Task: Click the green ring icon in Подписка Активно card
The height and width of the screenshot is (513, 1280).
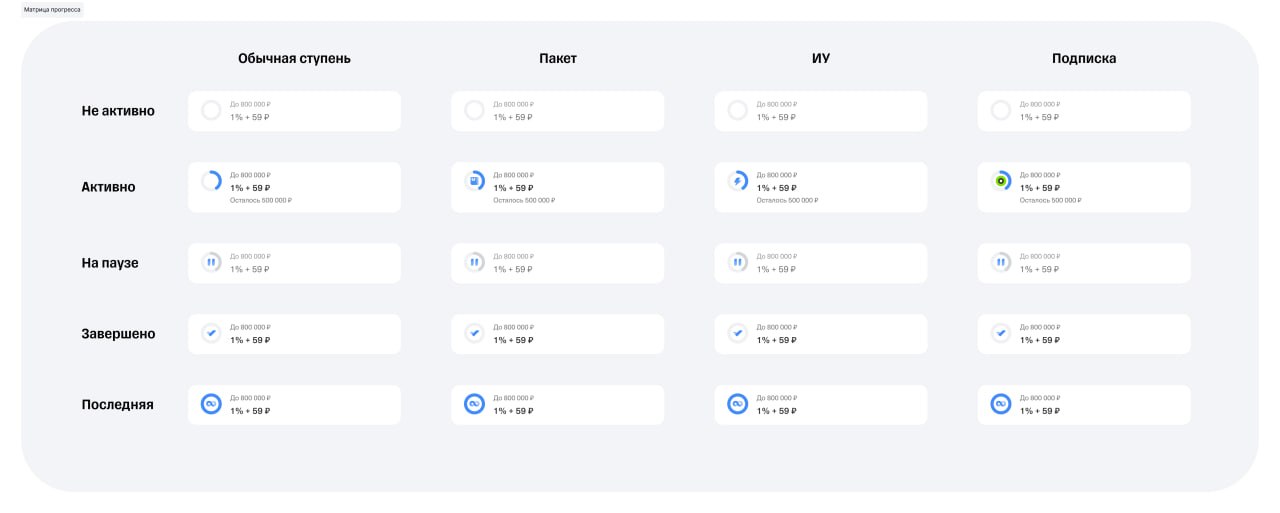Action: [x=1001, y=181]
